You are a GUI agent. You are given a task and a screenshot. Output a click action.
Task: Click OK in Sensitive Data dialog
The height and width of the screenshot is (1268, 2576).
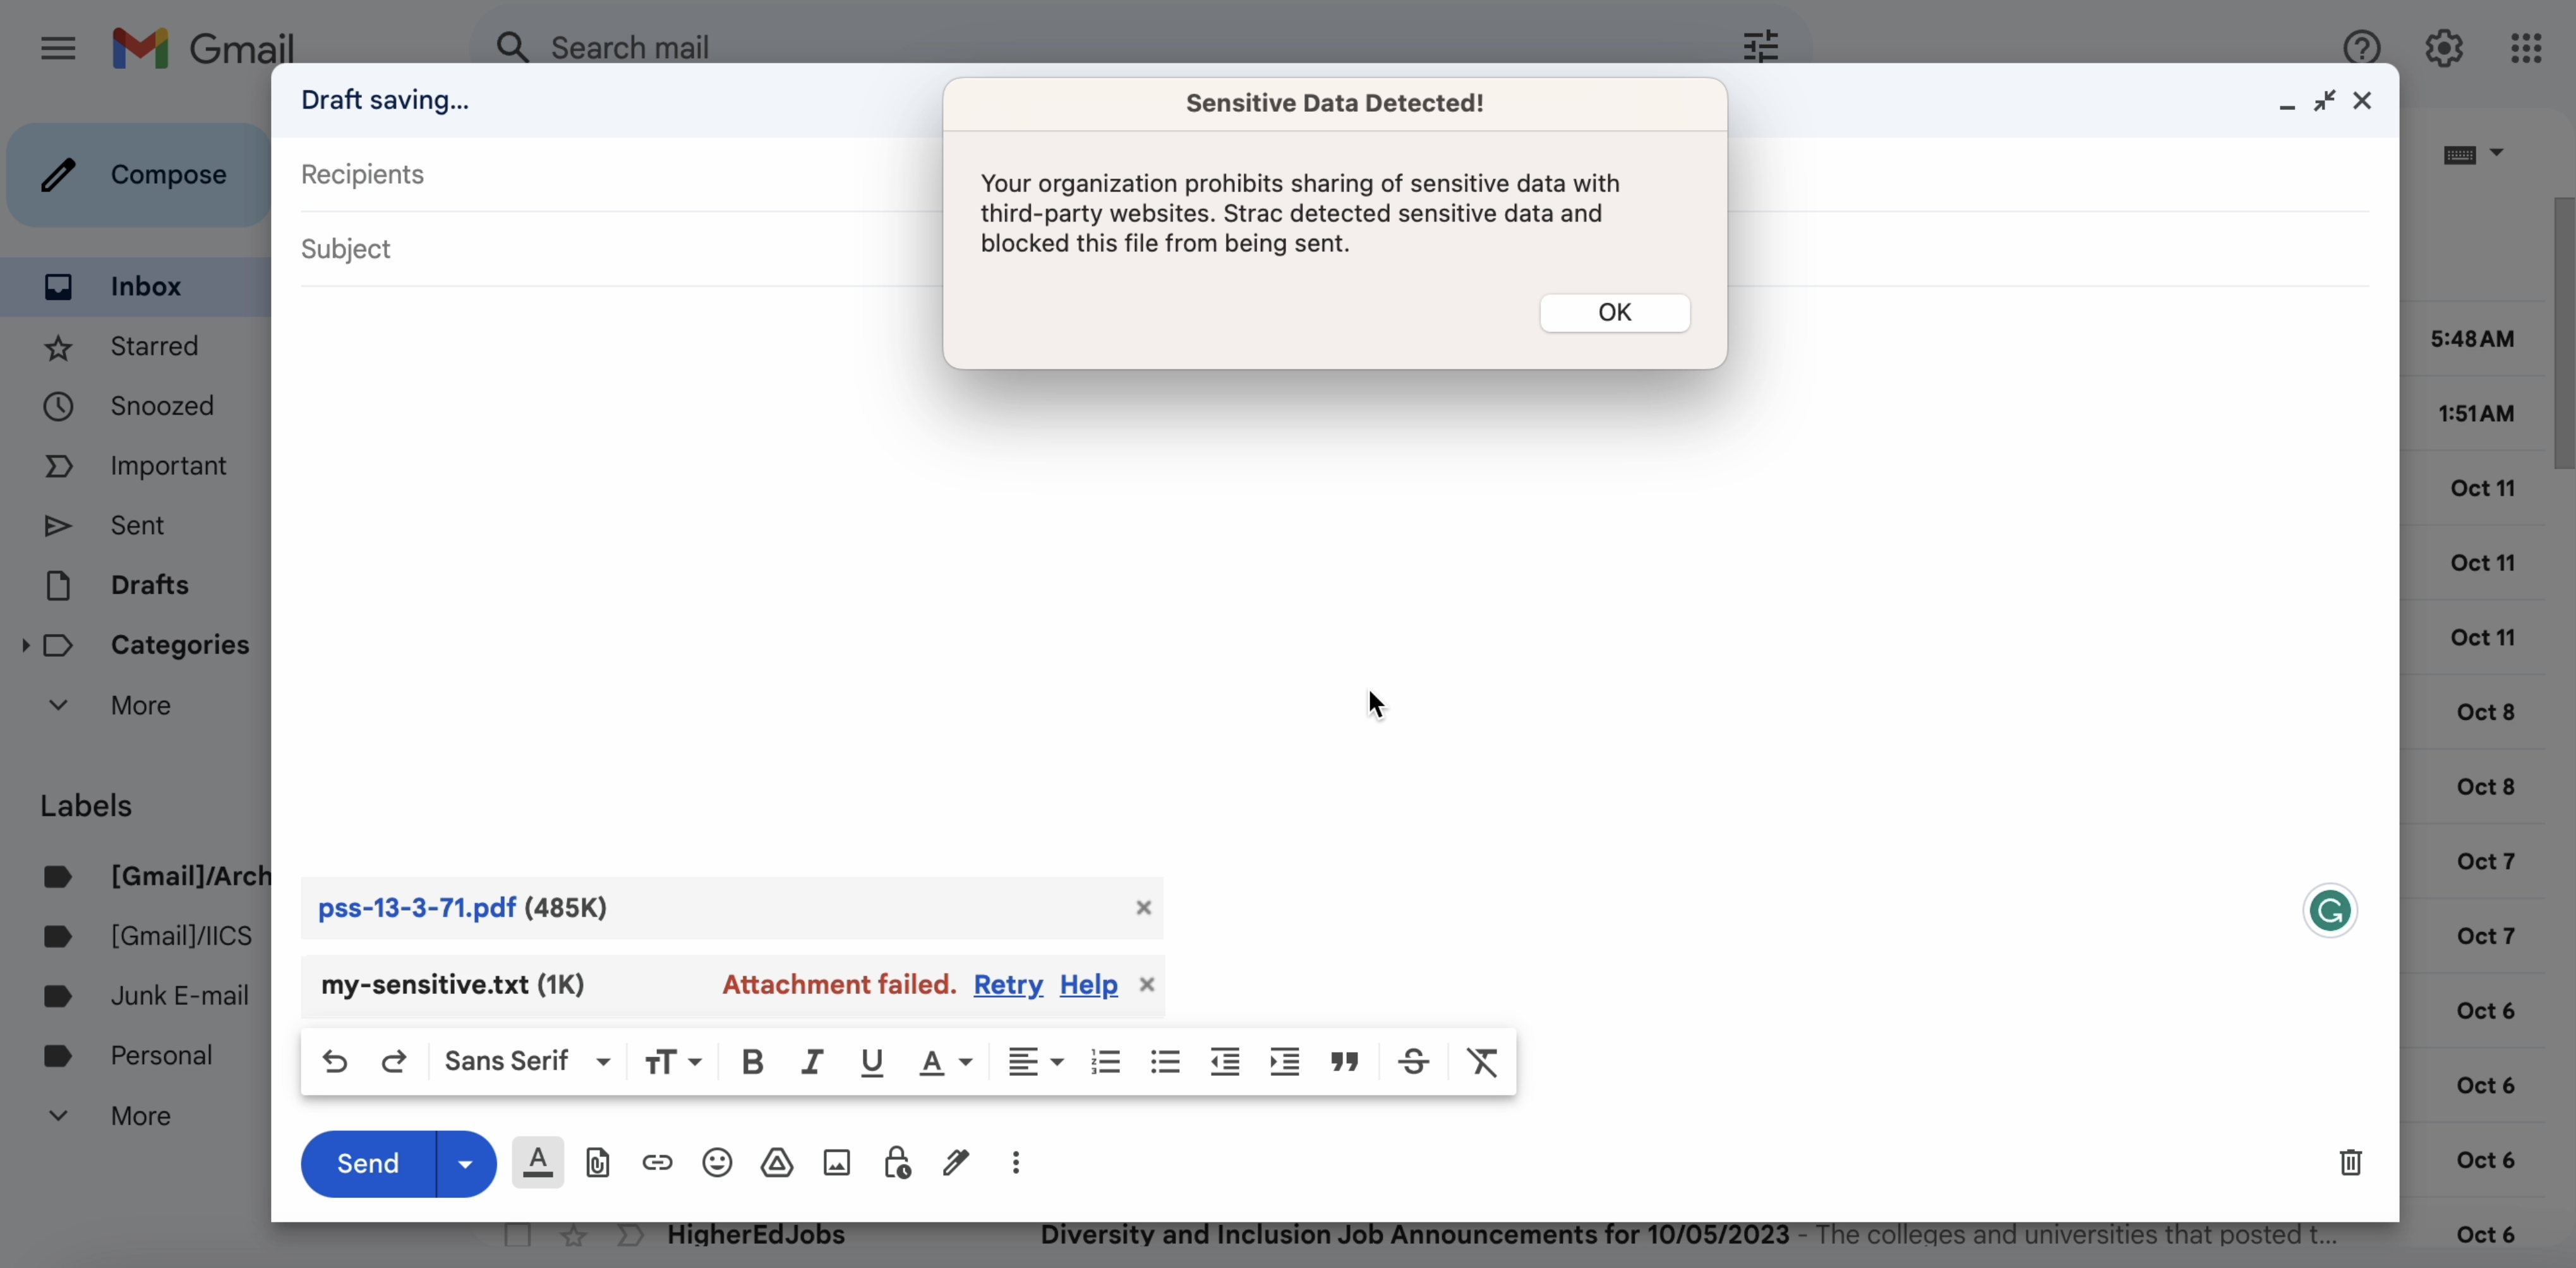click(x=1614, y=313)
